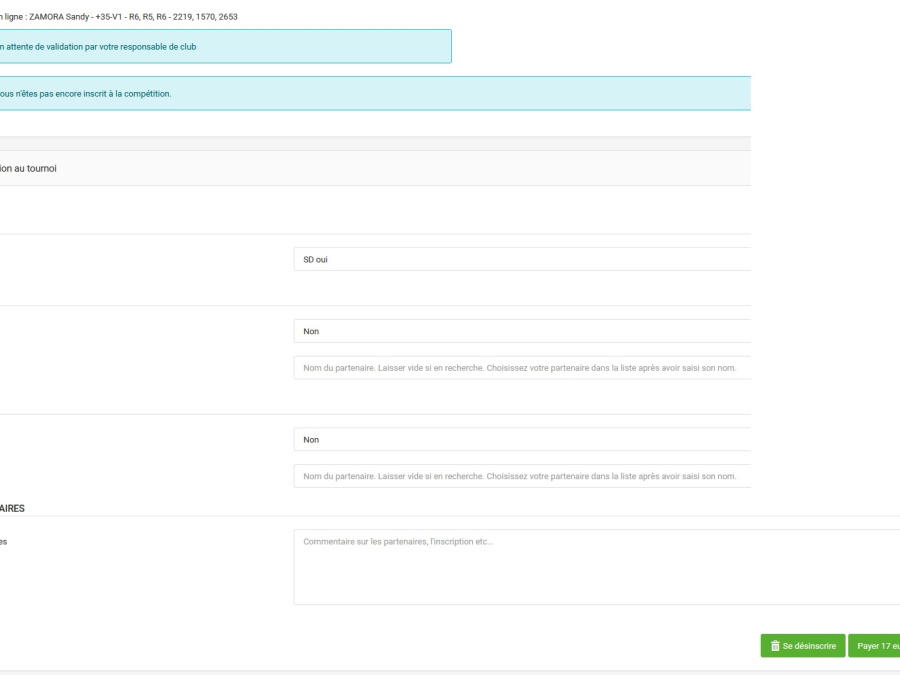Open the 'SD oui' dropdown
This screenshot has width=900, height=675.
click(x=522, y=259)
